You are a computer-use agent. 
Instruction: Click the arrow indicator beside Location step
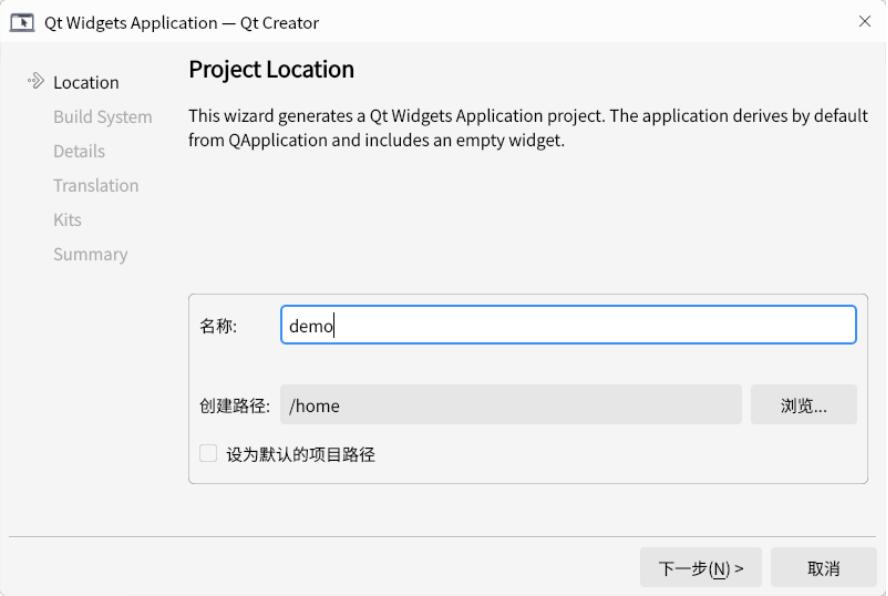(34, 82)
